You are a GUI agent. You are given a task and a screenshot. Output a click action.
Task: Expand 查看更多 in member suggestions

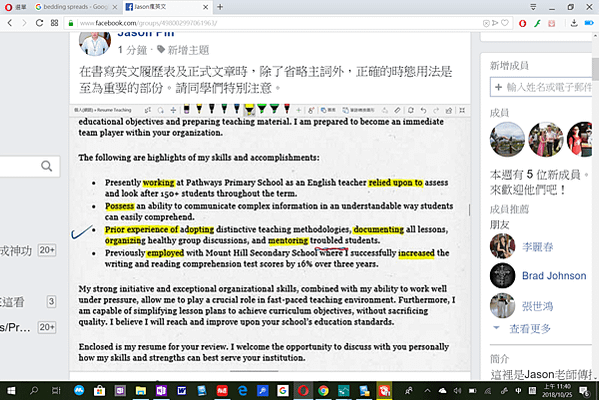tap(529, 329)
